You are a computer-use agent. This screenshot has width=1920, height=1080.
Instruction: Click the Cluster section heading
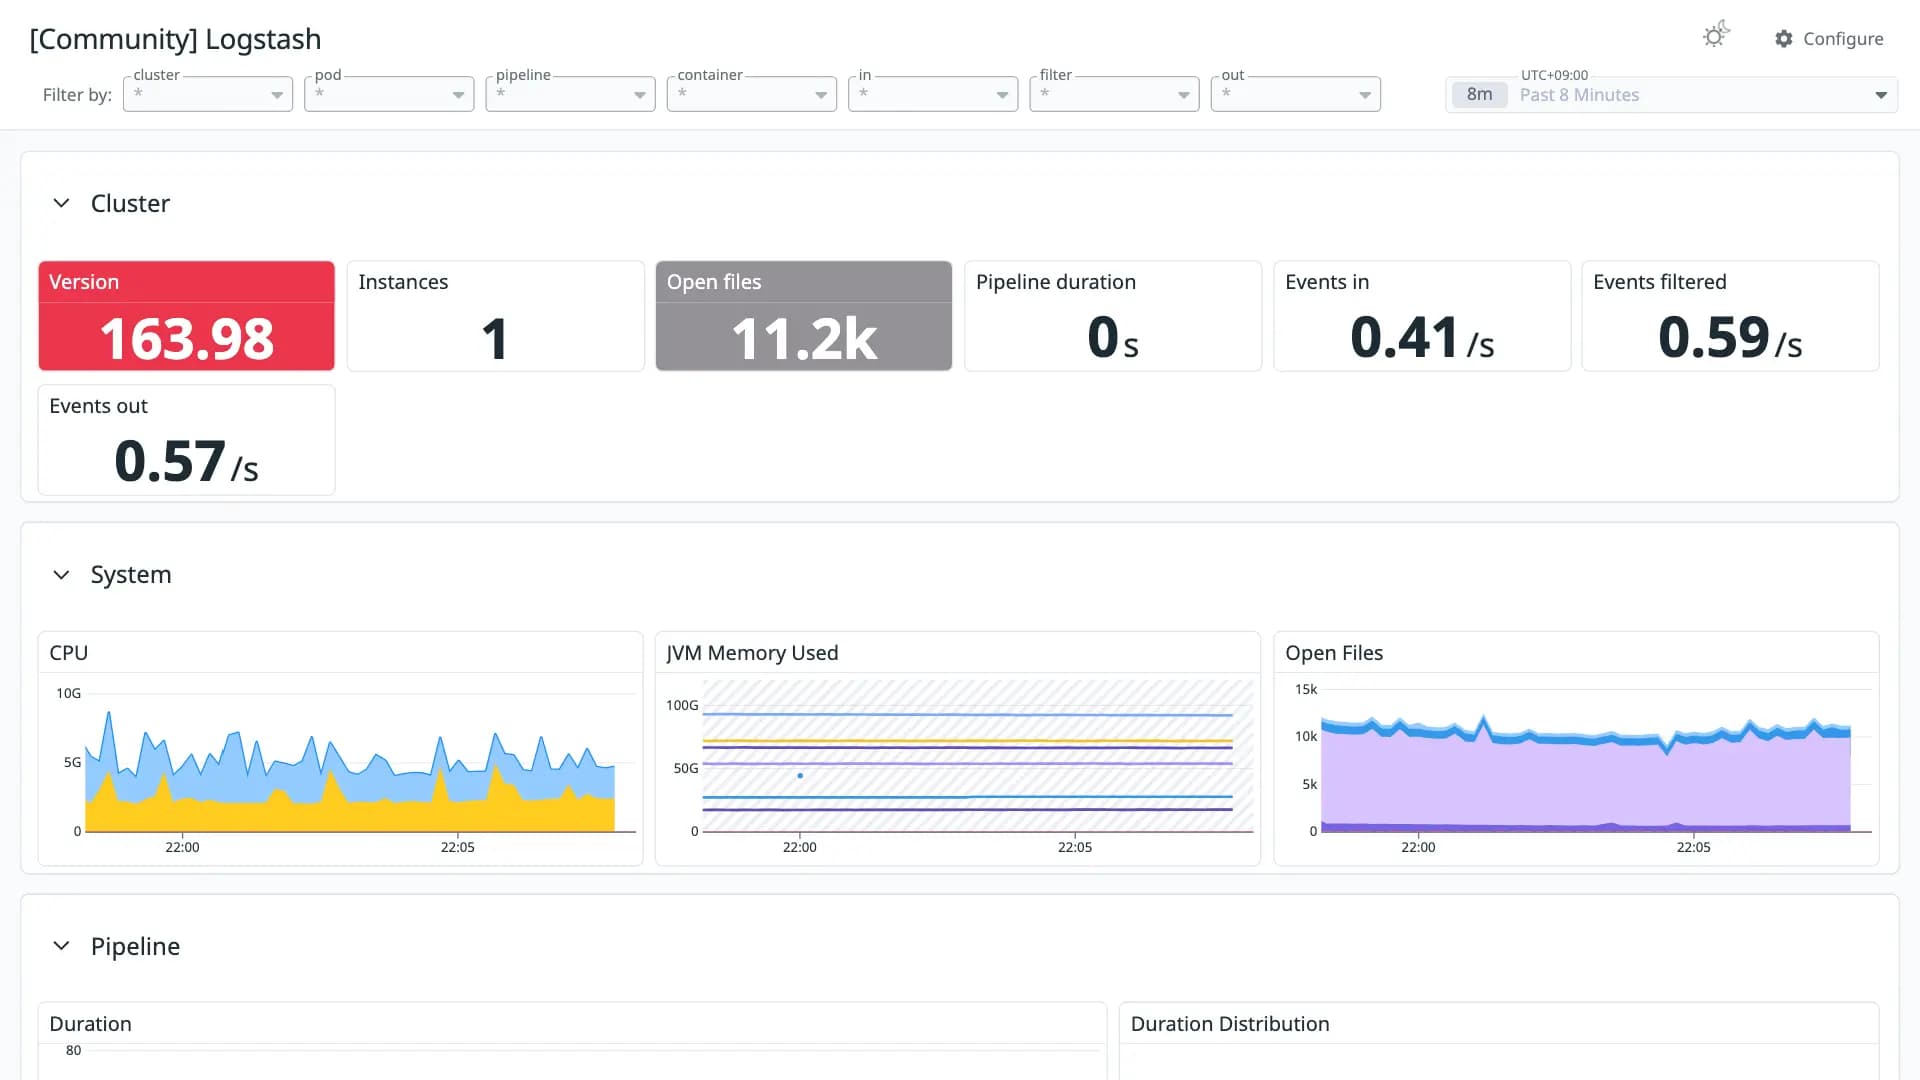130,203
